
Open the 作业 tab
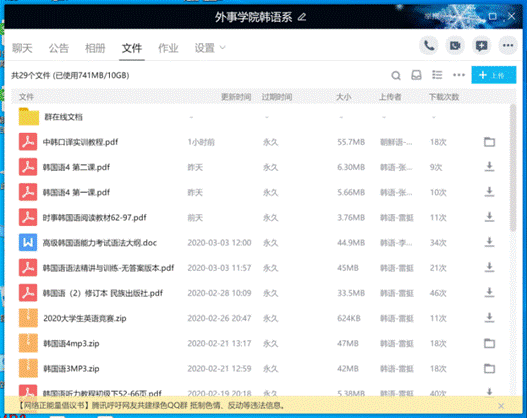click(x=168, y=48)
